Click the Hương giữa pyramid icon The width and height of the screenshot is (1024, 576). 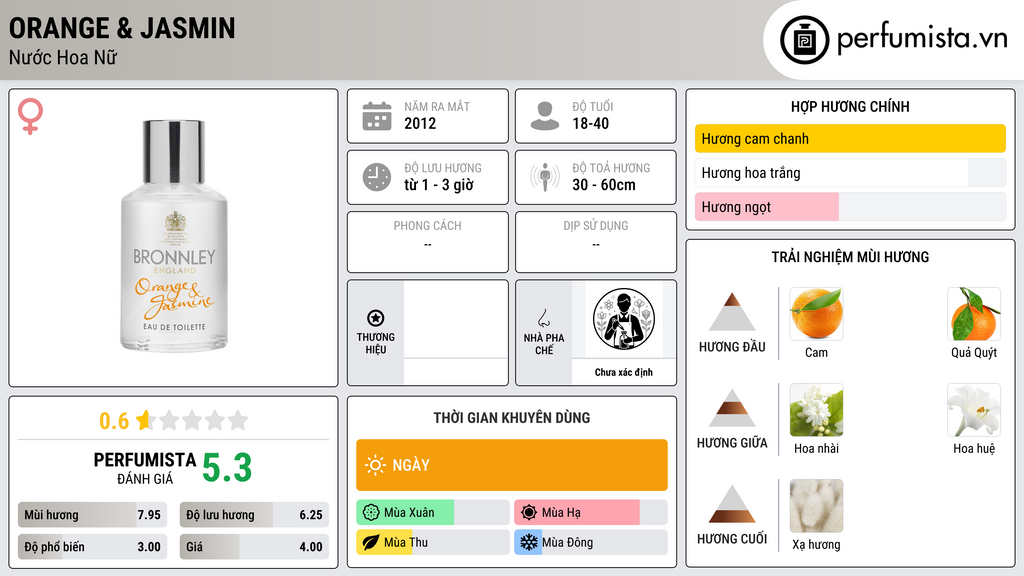coord(732,408)
